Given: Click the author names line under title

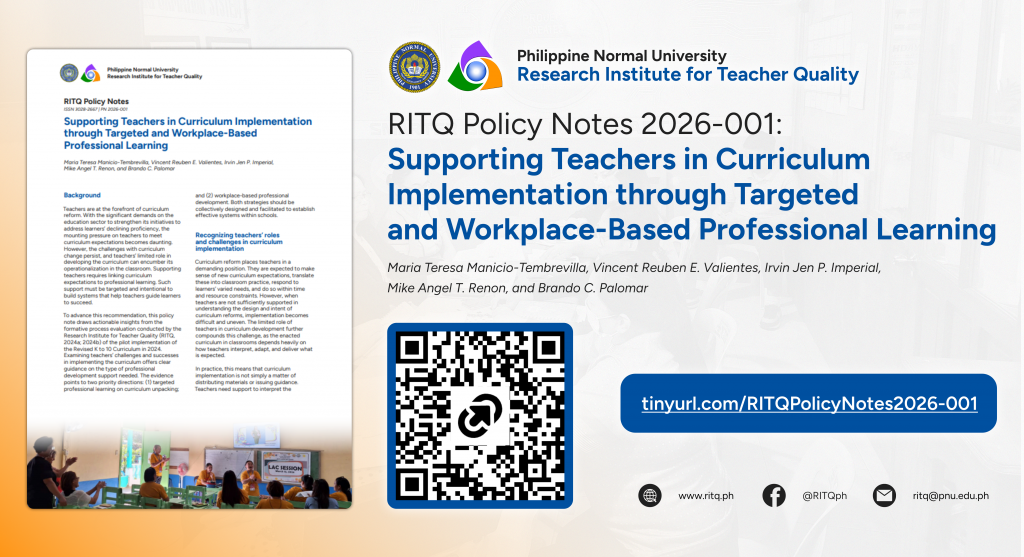Looking at the screenshot, I should (x=634, y=278).
